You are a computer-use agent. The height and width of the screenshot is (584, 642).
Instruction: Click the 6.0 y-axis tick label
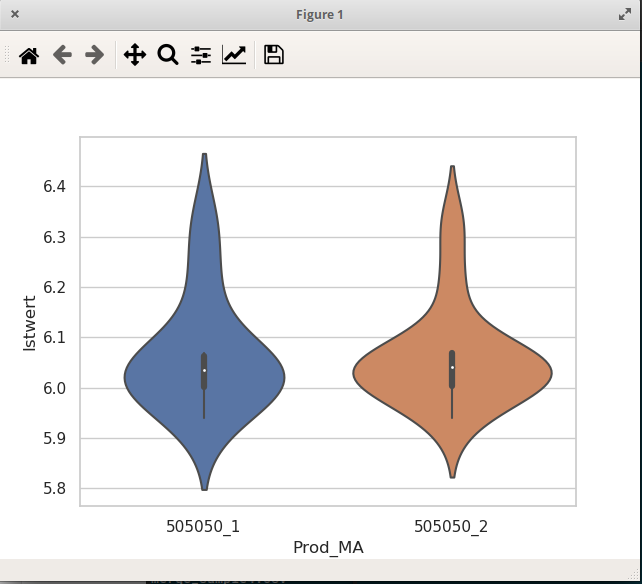point(54,388)
